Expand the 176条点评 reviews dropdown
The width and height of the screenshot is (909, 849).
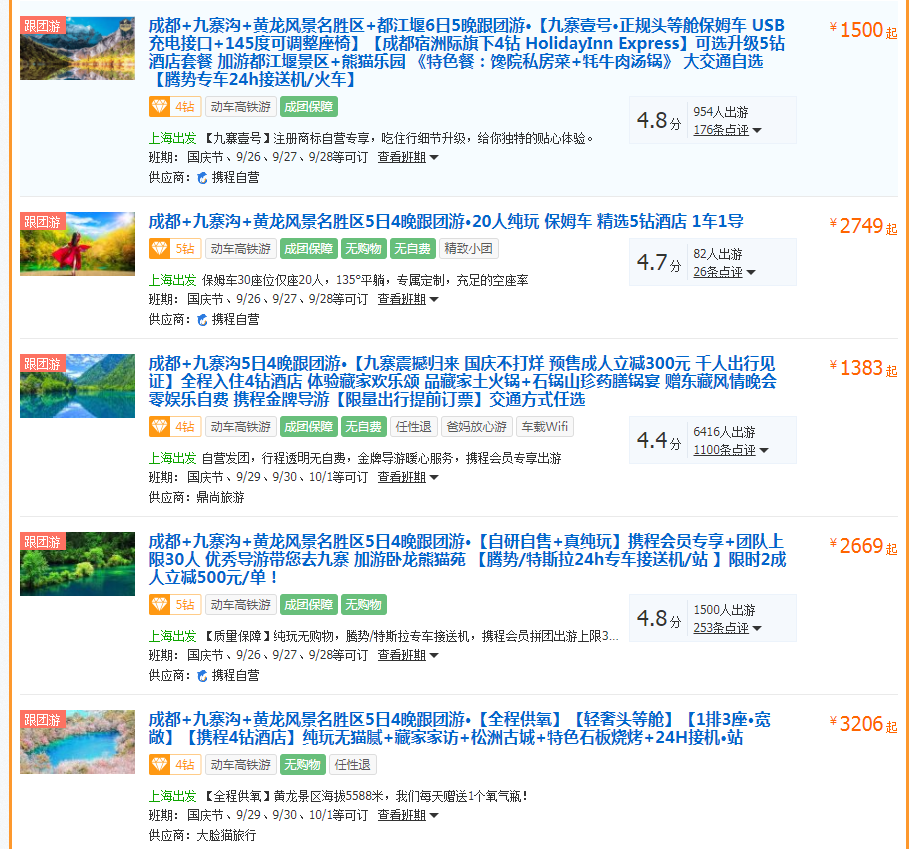click(x=727, y=130)
